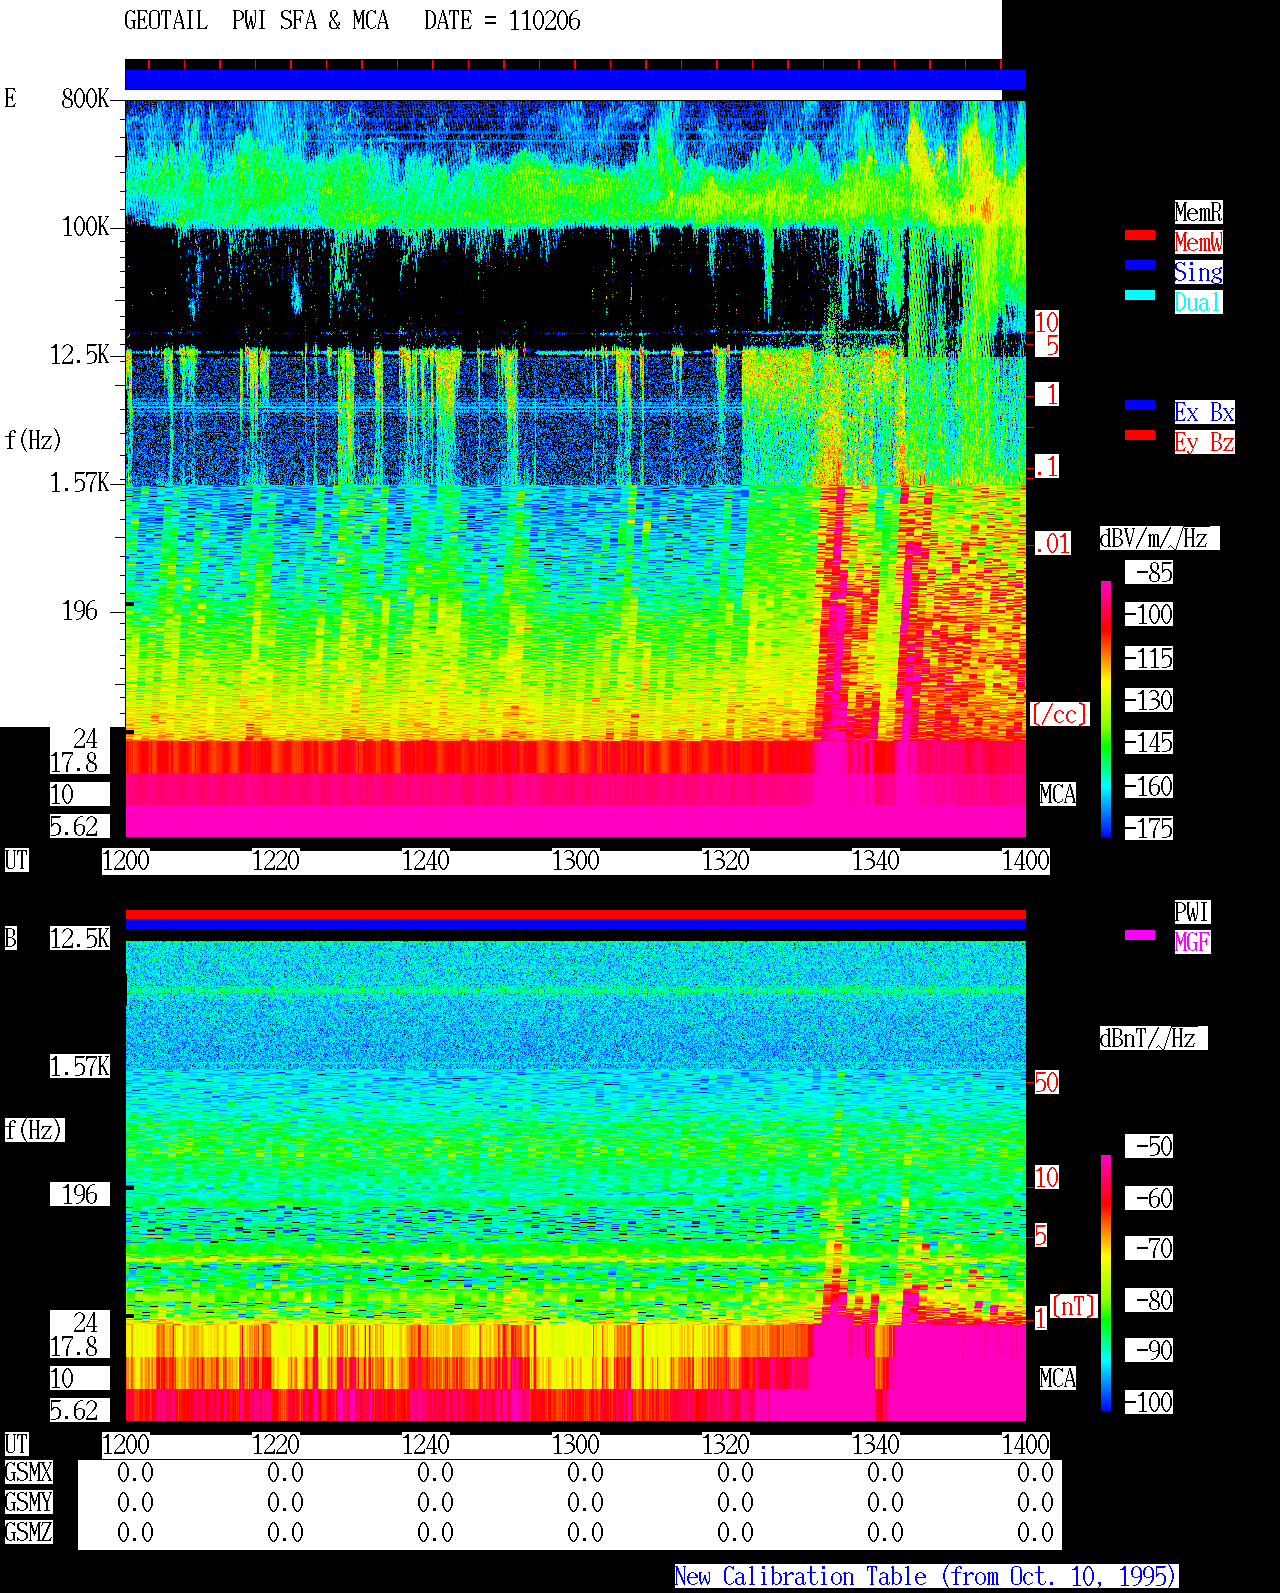
Task: Click the red .1 density tick label
Action: pyautogui.click(x=1046, y=466)
